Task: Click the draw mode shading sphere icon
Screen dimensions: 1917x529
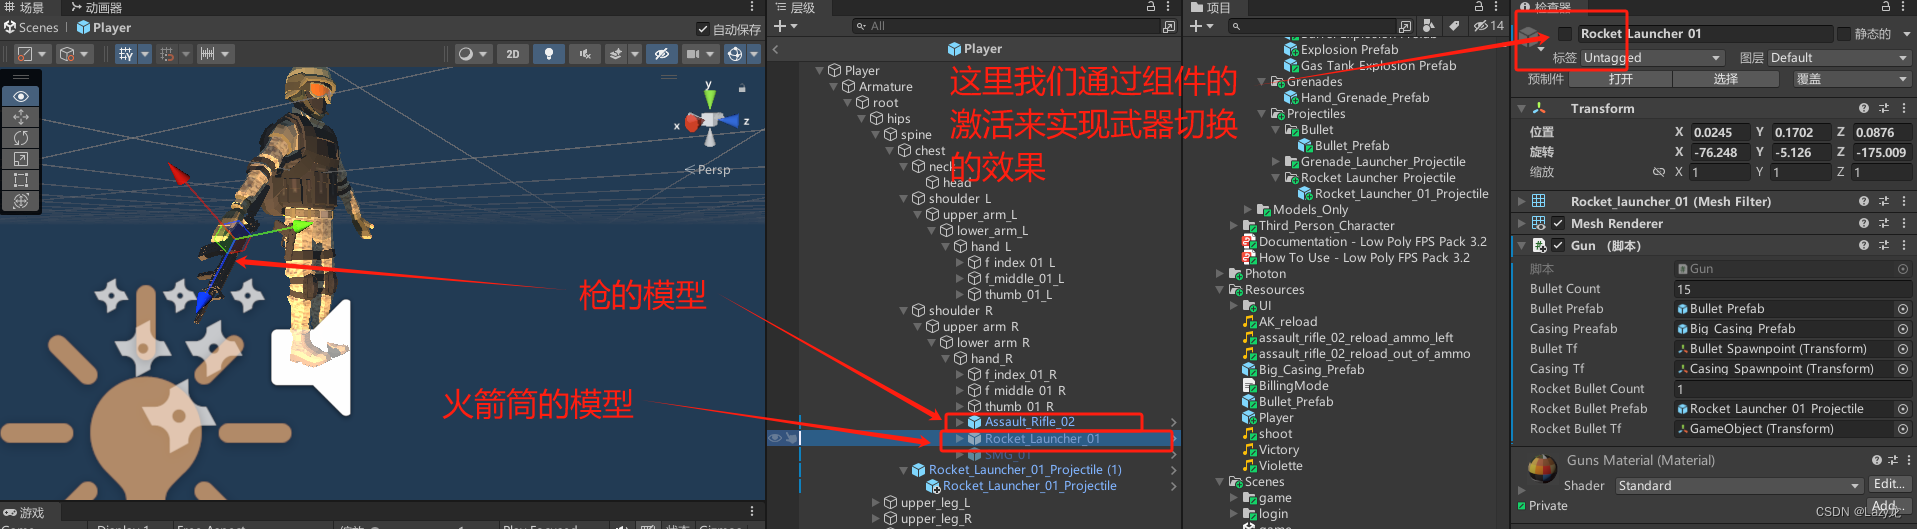Action: pyautogui.click(x=465, y=54)
